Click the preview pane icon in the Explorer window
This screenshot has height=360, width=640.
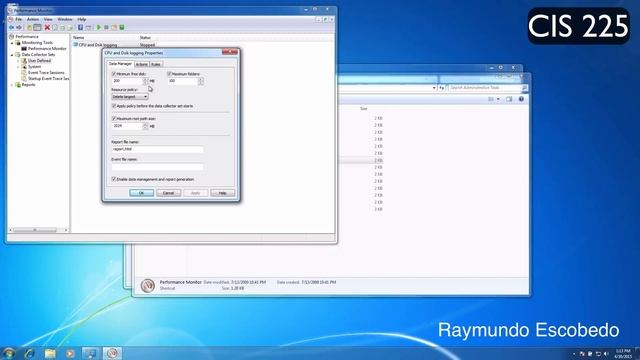509,99
